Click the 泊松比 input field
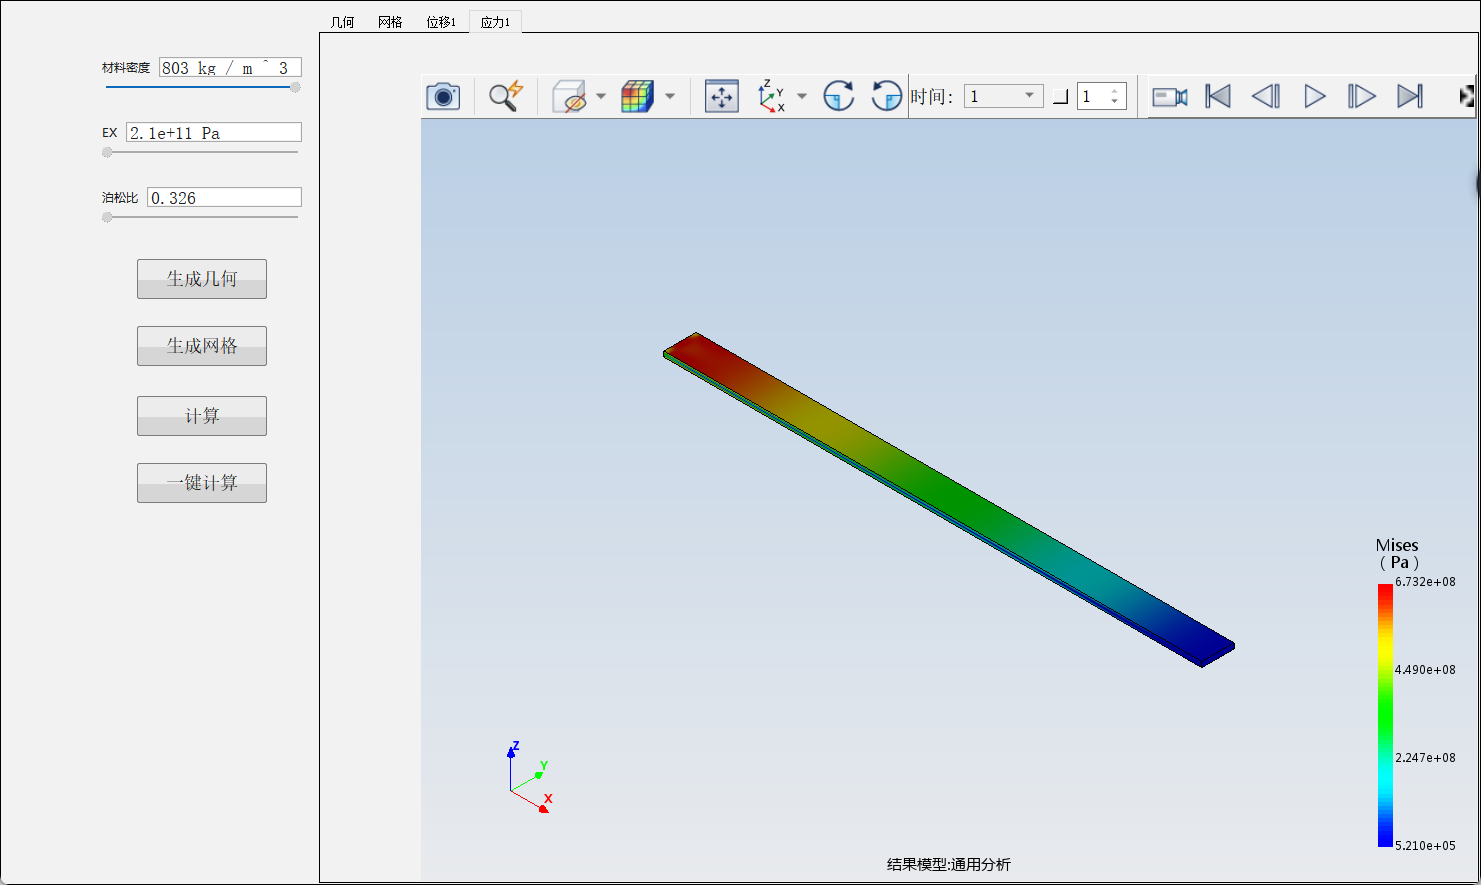Viewport: 1481px width, 885px height. click(224, 198)
